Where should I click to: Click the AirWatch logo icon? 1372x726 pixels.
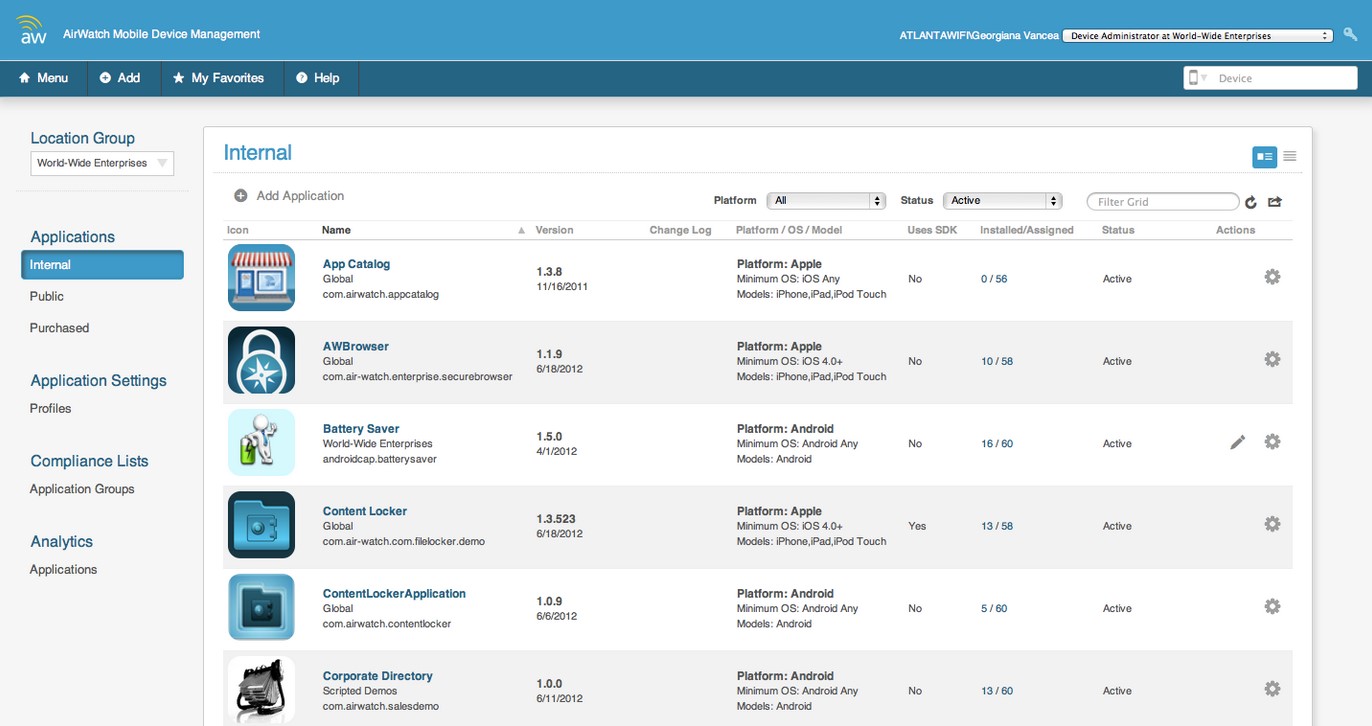(x=33, y=30)
